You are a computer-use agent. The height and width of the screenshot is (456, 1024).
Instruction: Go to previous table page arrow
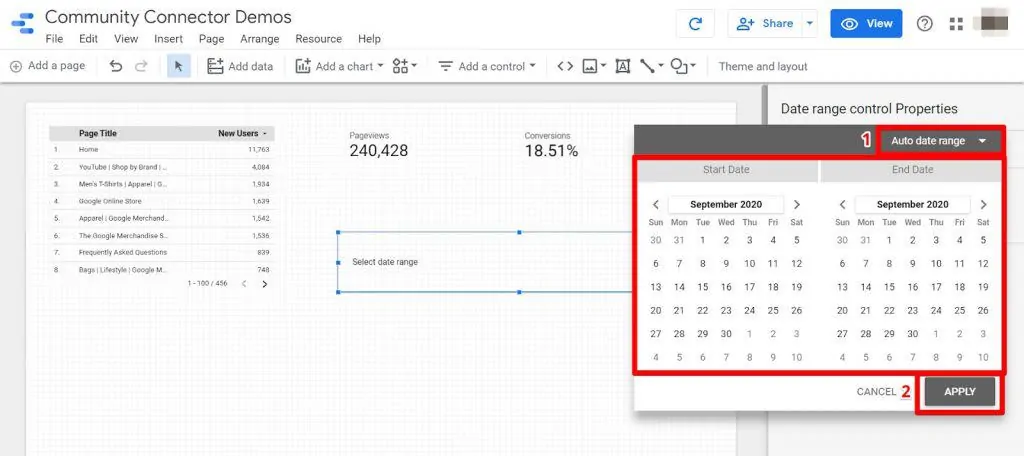click(x=244, y=284)
